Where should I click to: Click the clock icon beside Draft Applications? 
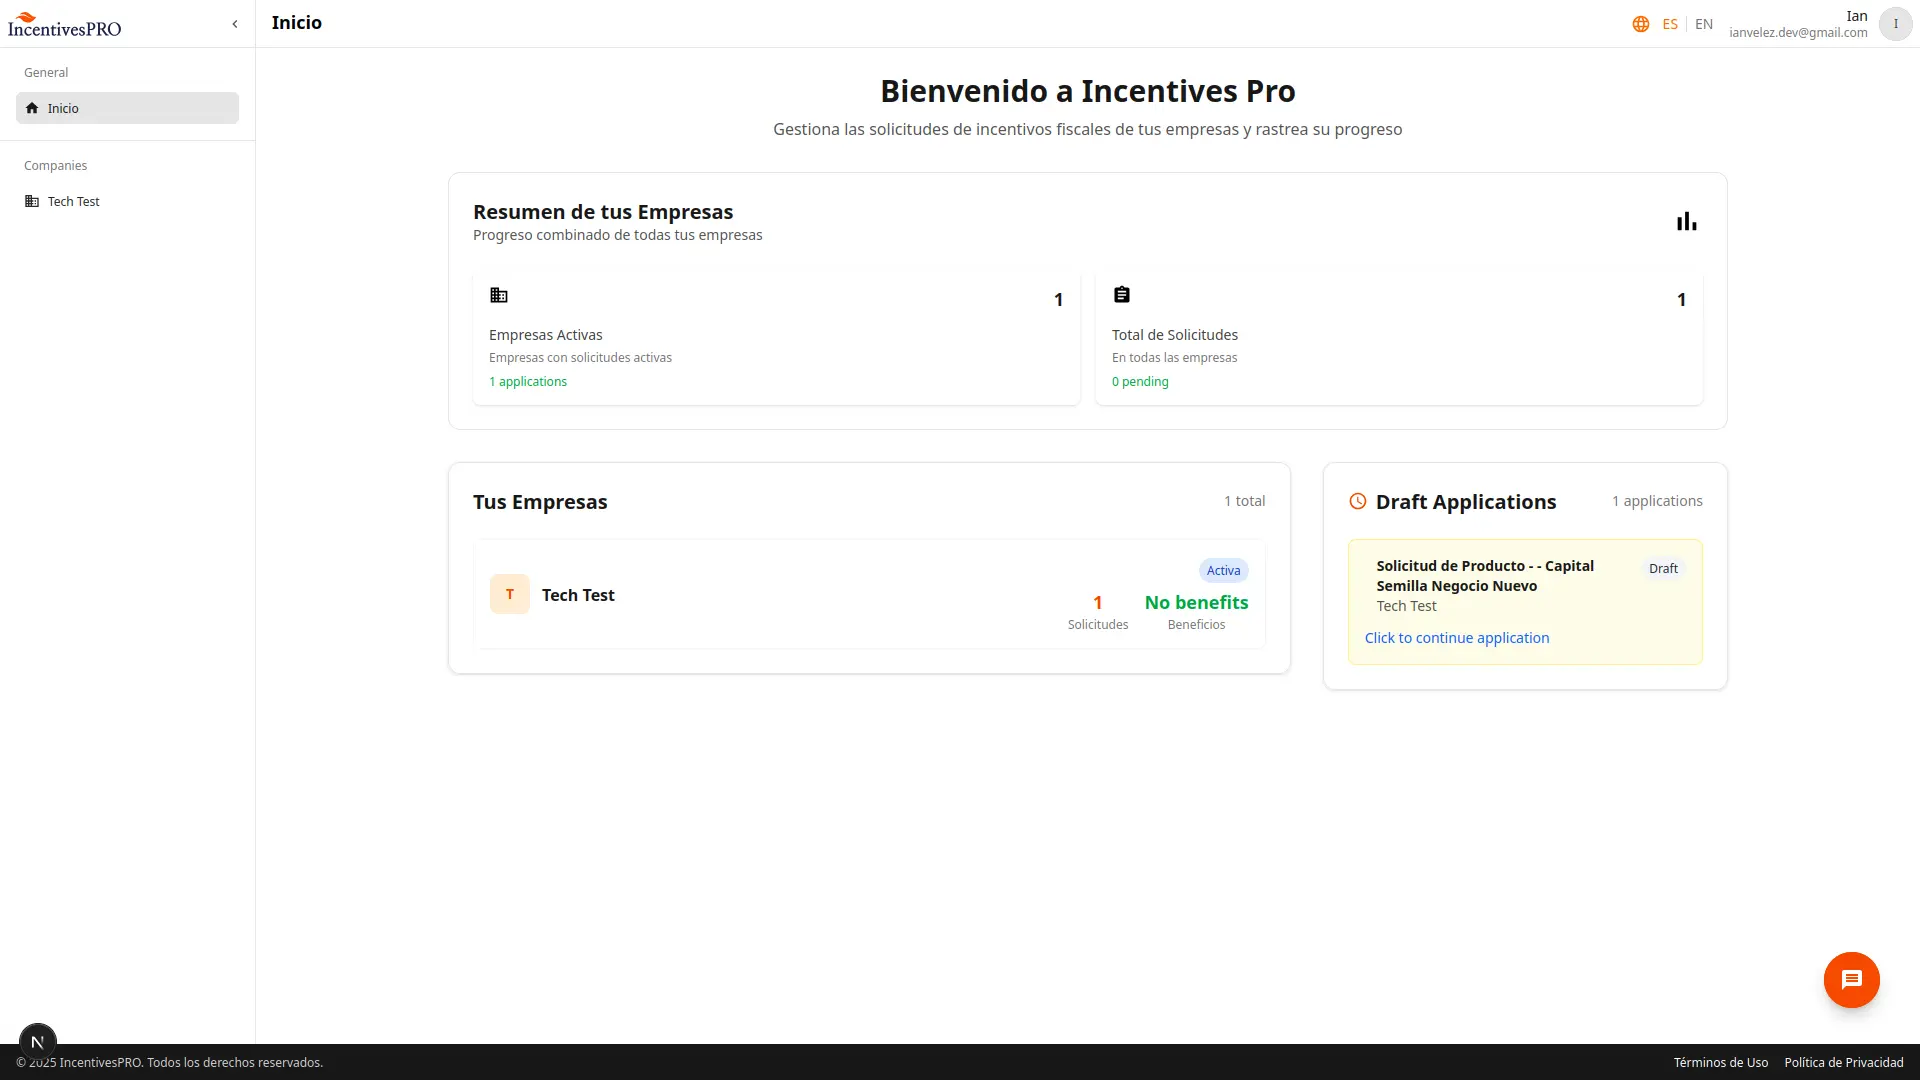click(1357, 502)
